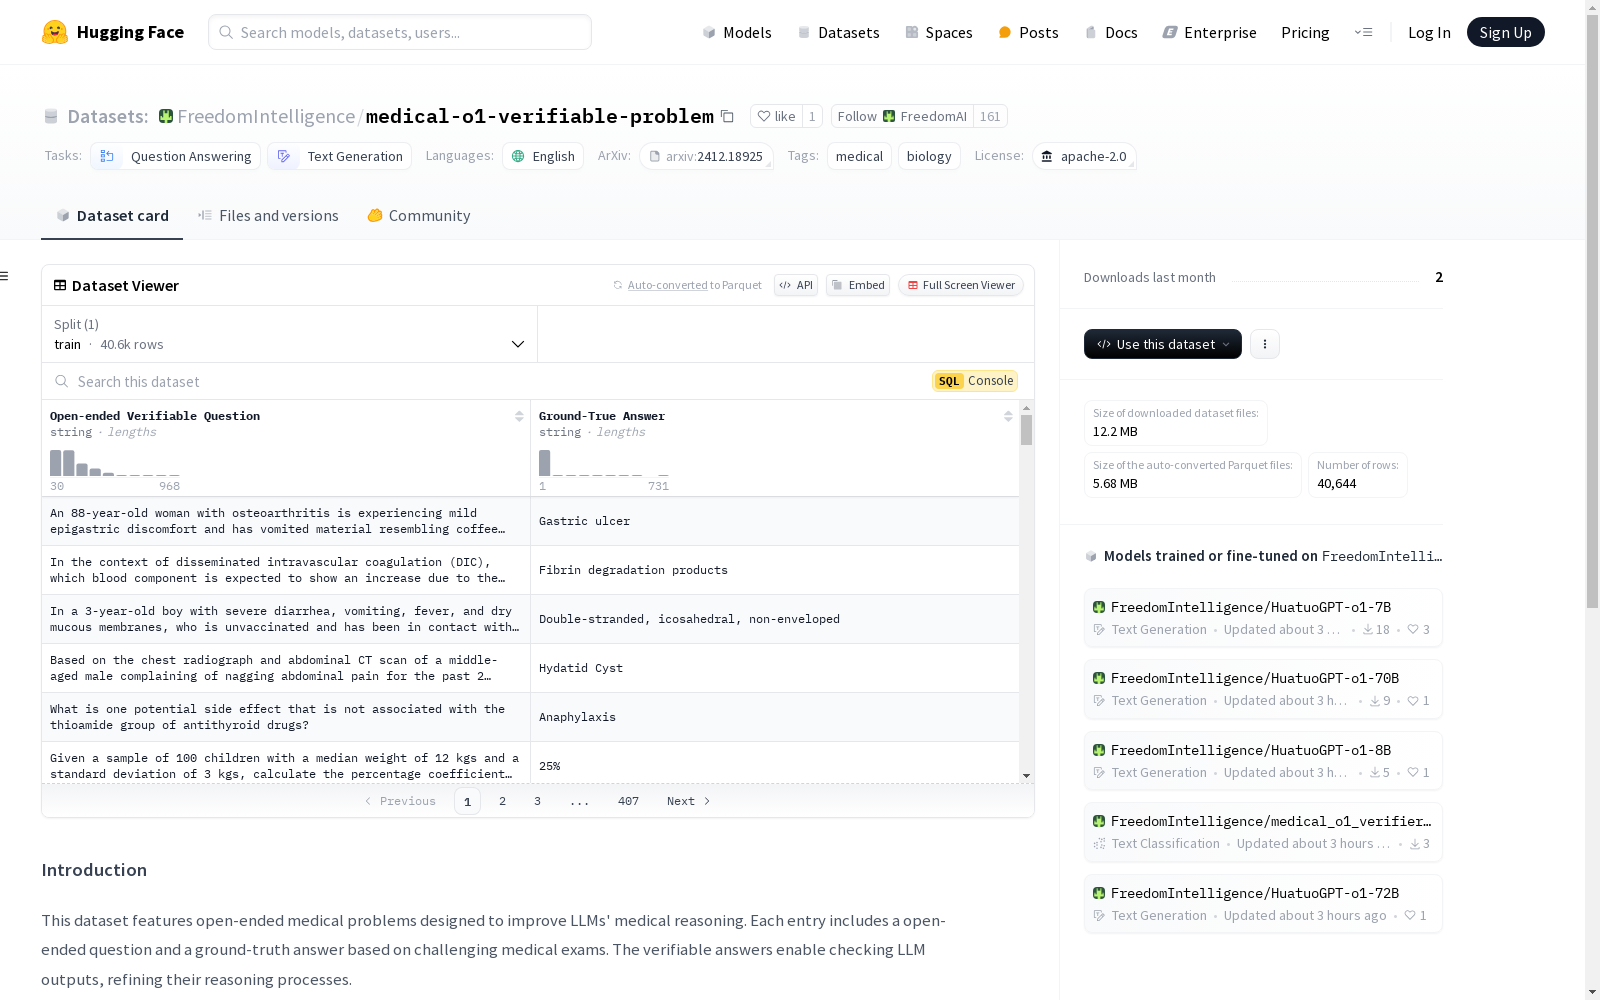Image resolution: width=1600 pixels, height=1000 pixels.
Task: Open Datasets in top navigation
Action: (838, 32)
